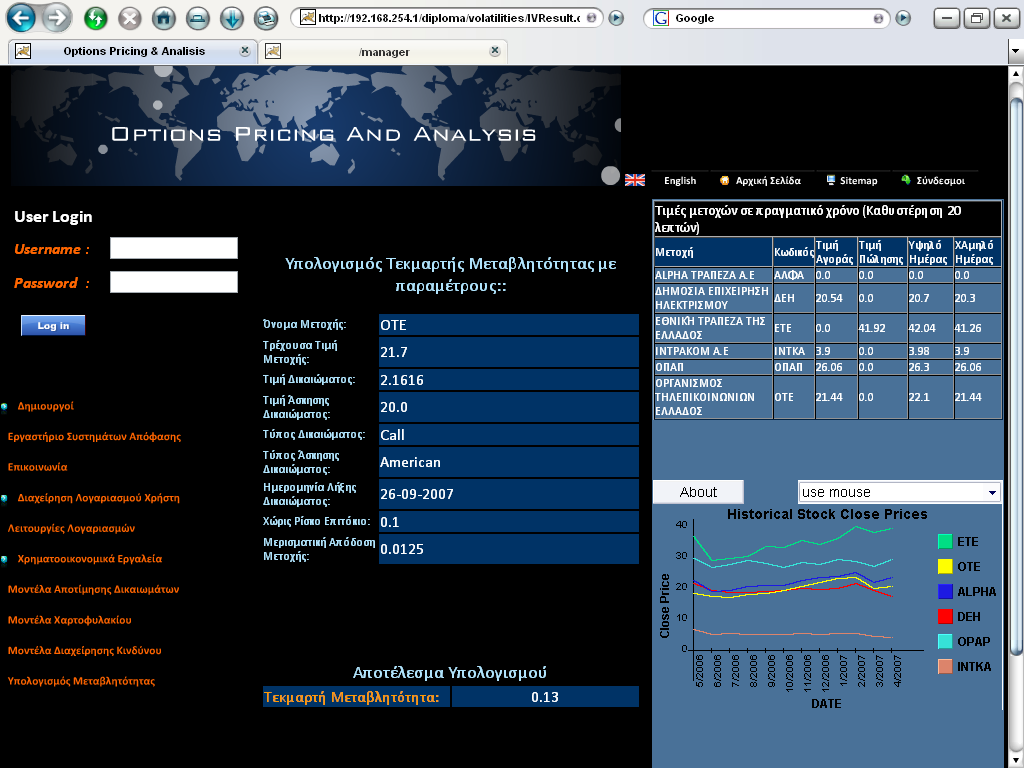
Task: Click the Go arrow next to the address bar
Action: (616, 18)
